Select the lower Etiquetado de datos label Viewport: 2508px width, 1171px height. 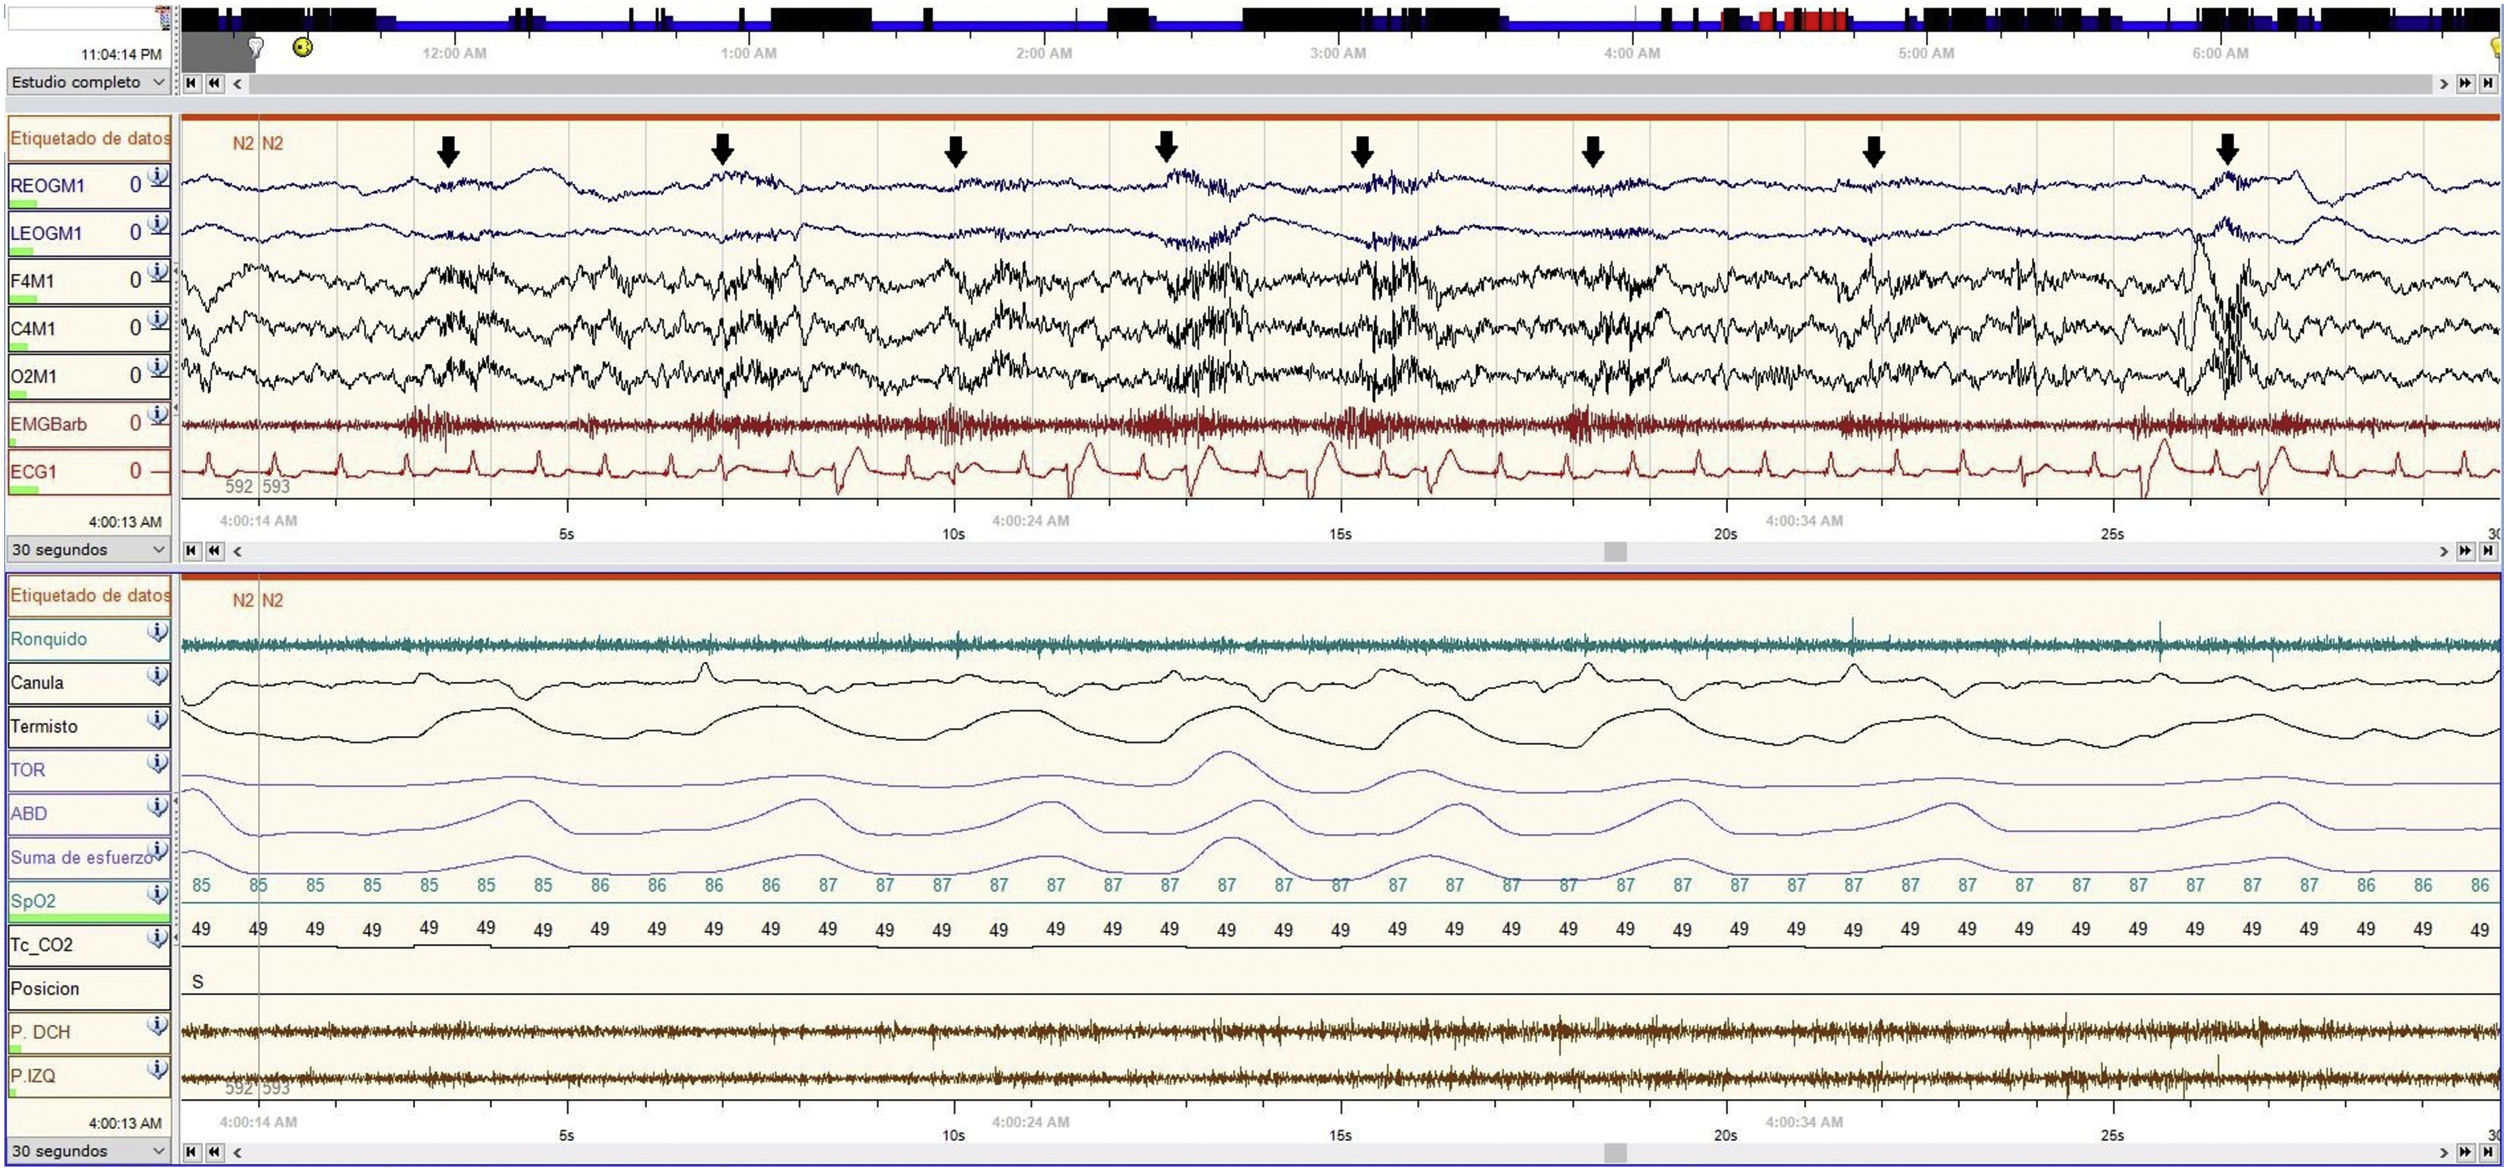click(89, 596)
